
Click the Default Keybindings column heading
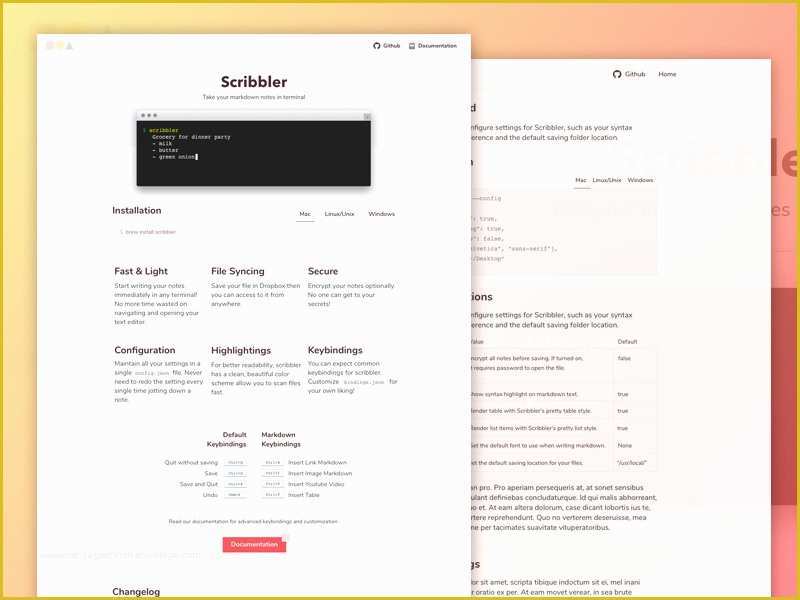pyautogui.click(x=227, y=439)
